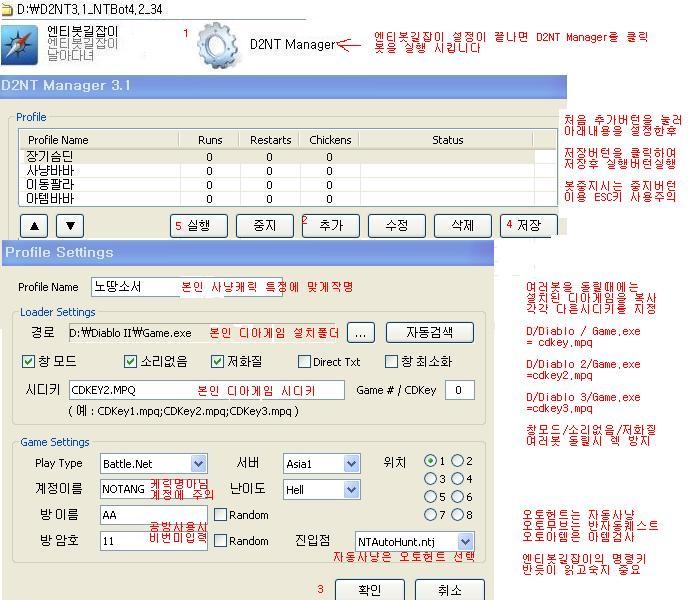Click the 확인 confirm button
Image resolution: width=700 pixels, height=600 pixels.
coord(370,590)
